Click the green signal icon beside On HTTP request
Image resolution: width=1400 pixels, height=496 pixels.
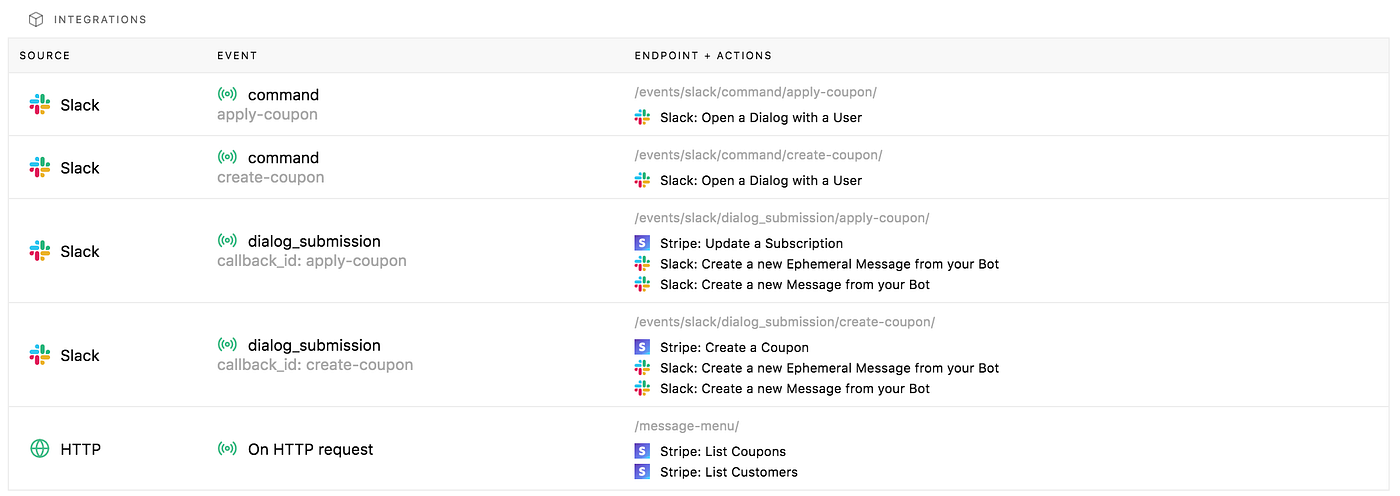pos(228,449)
